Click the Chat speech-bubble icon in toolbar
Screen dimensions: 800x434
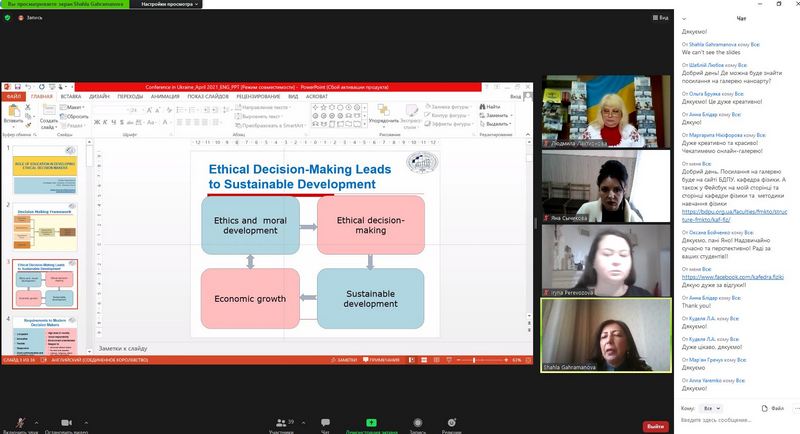(325, 422)
